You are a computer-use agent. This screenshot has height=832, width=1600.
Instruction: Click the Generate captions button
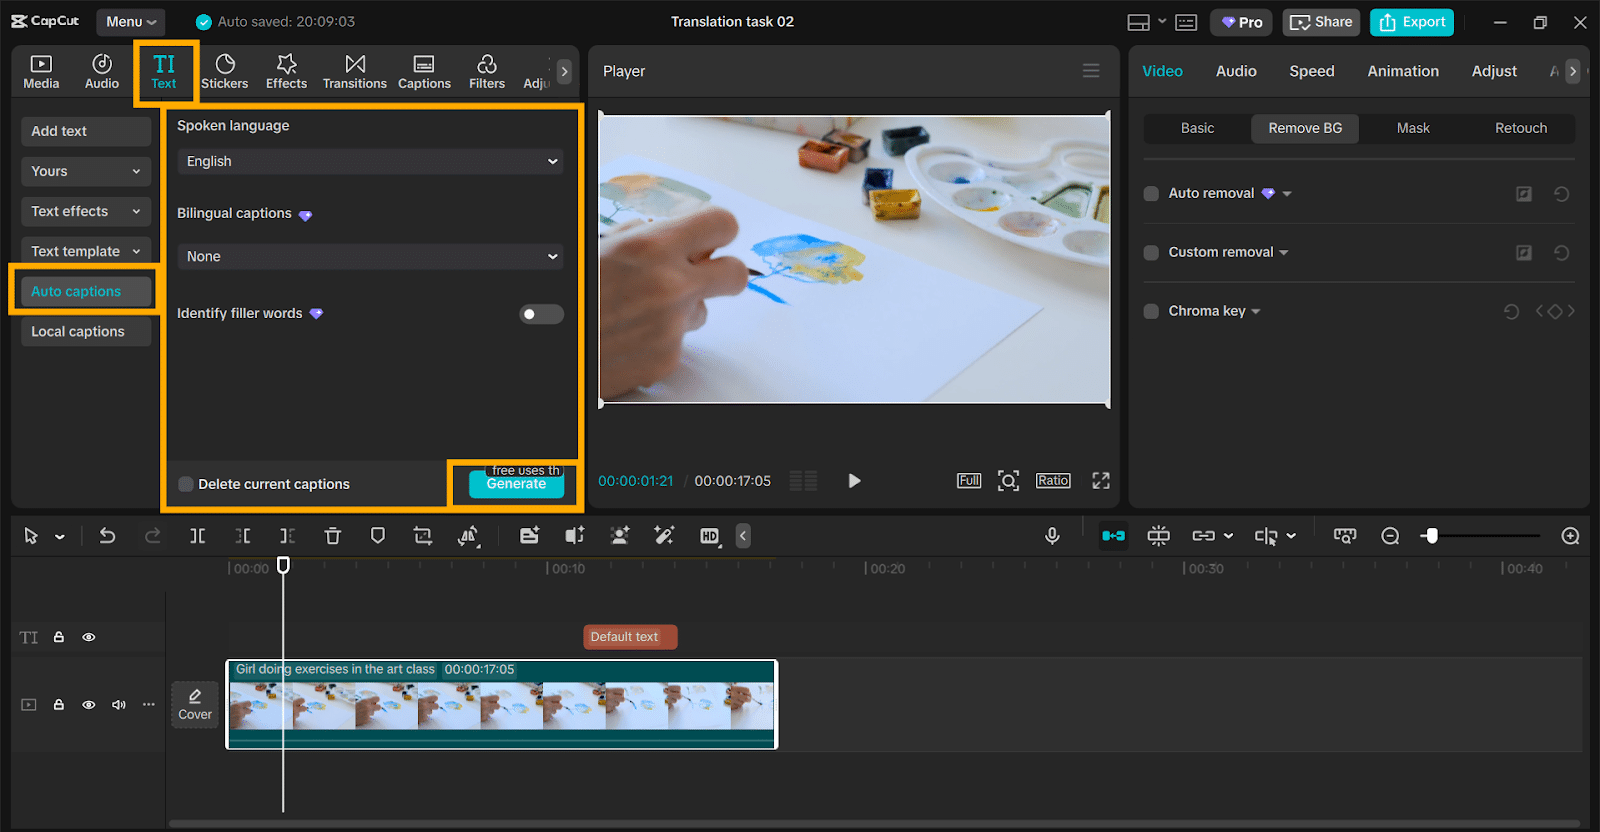point(516,484)
